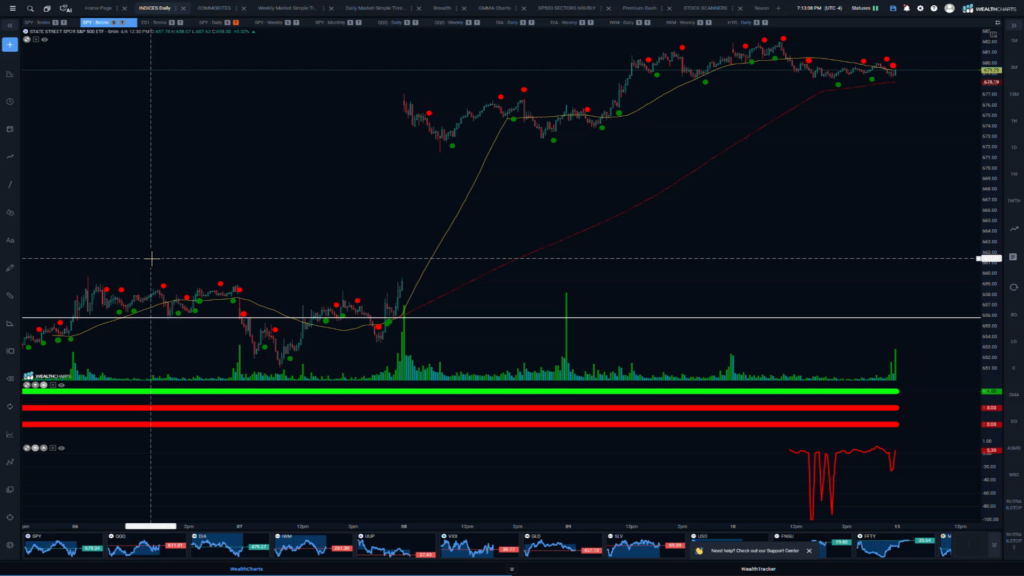Click the AI assistant icon in the top toolbar
1024x576 pixels.
click(x=65, y=9)
